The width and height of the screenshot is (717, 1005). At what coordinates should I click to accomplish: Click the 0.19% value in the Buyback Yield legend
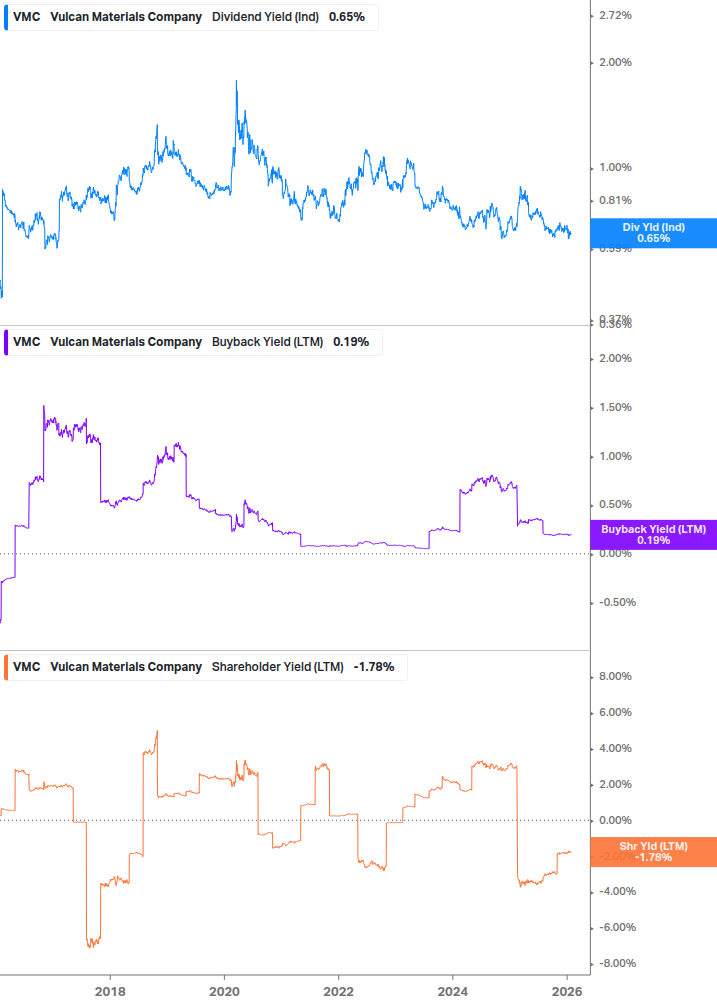pos(350,342)
